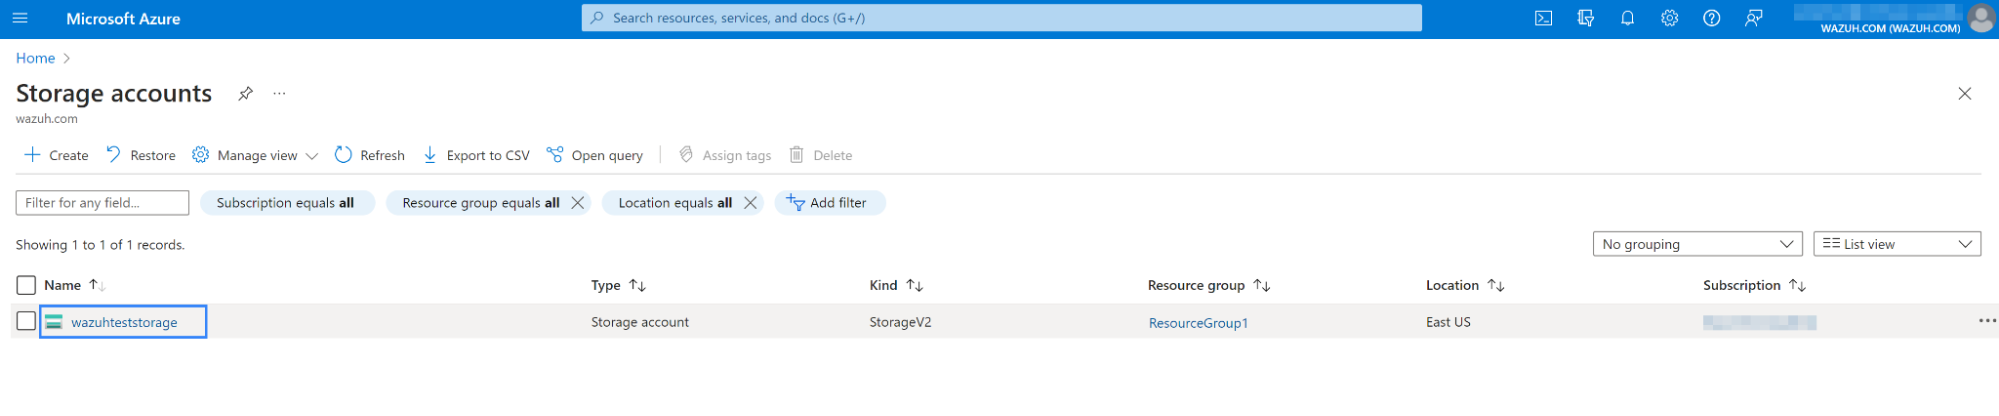Open the Azure portal hamburger menu
The width and height of the screenshot is (1999, 416).
coord(20,18)
